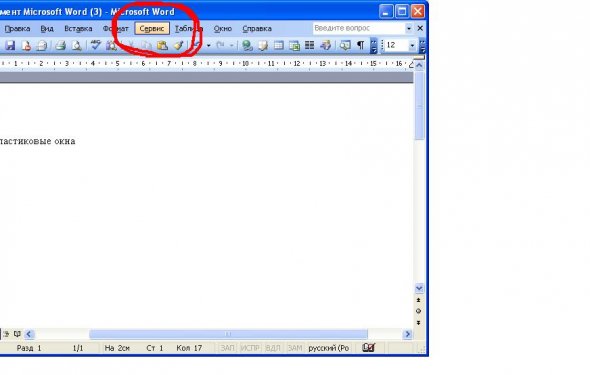Toggle the paragraph marks ¶ button
Screen dimensions: 590x375
pos(360,46)
